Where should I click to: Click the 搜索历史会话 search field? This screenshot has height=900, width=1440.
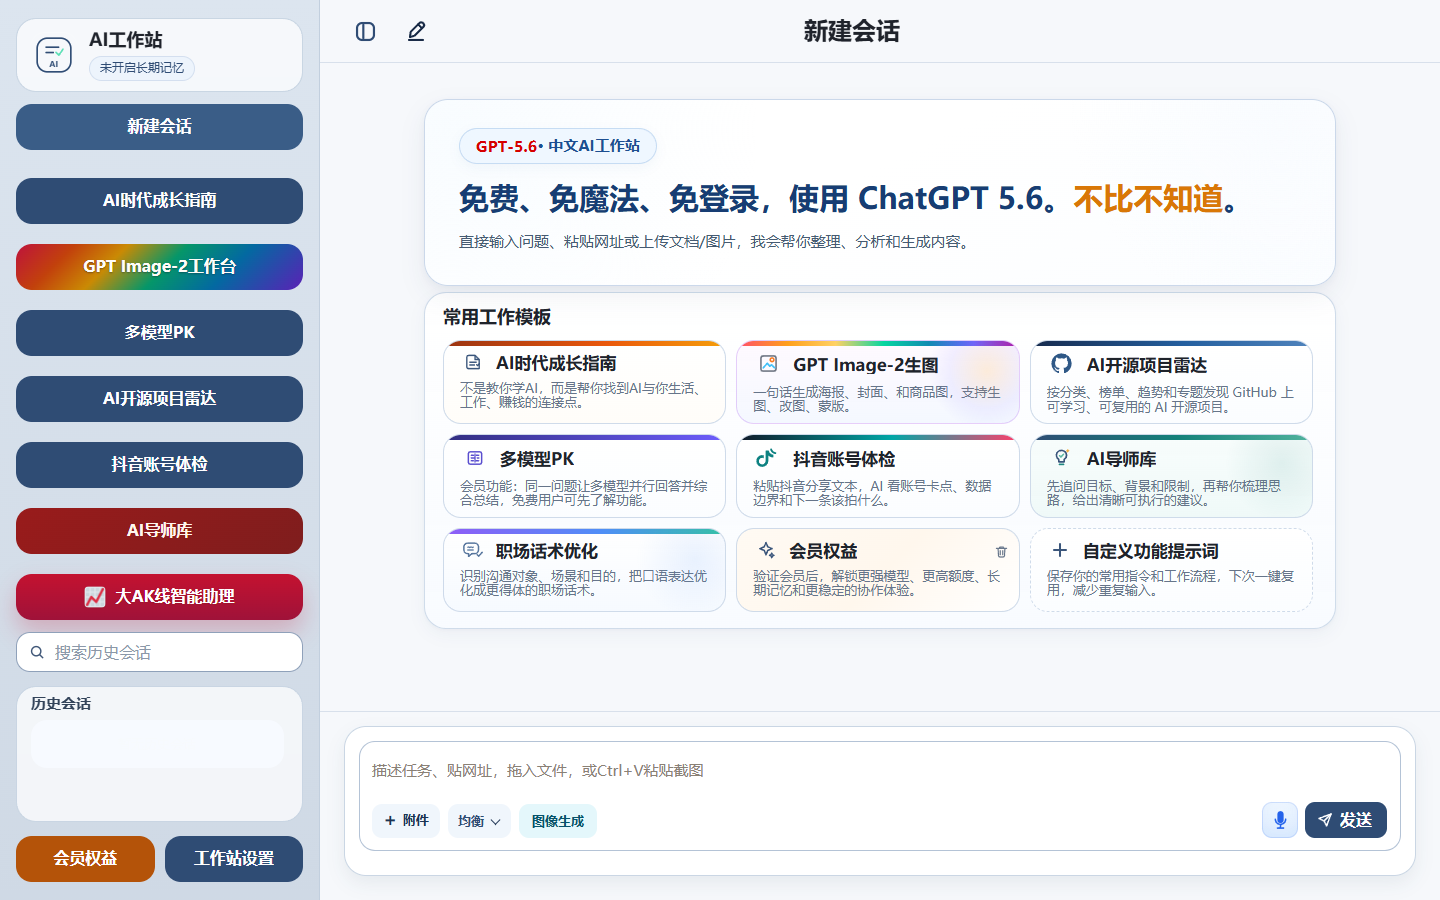coord(159,652)
